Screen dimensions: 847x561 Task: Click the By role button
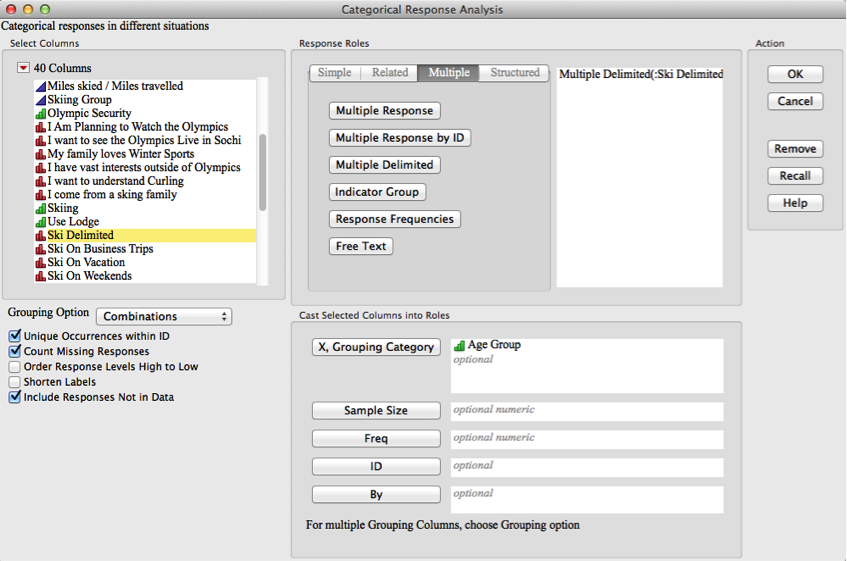click(376, 495)
